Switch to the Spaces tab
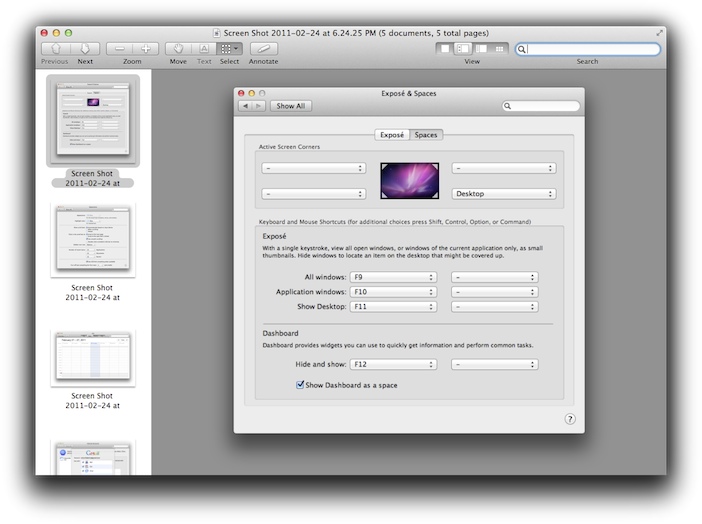The width and height of the screenshot is (702, 524). [x=426, y=135]
